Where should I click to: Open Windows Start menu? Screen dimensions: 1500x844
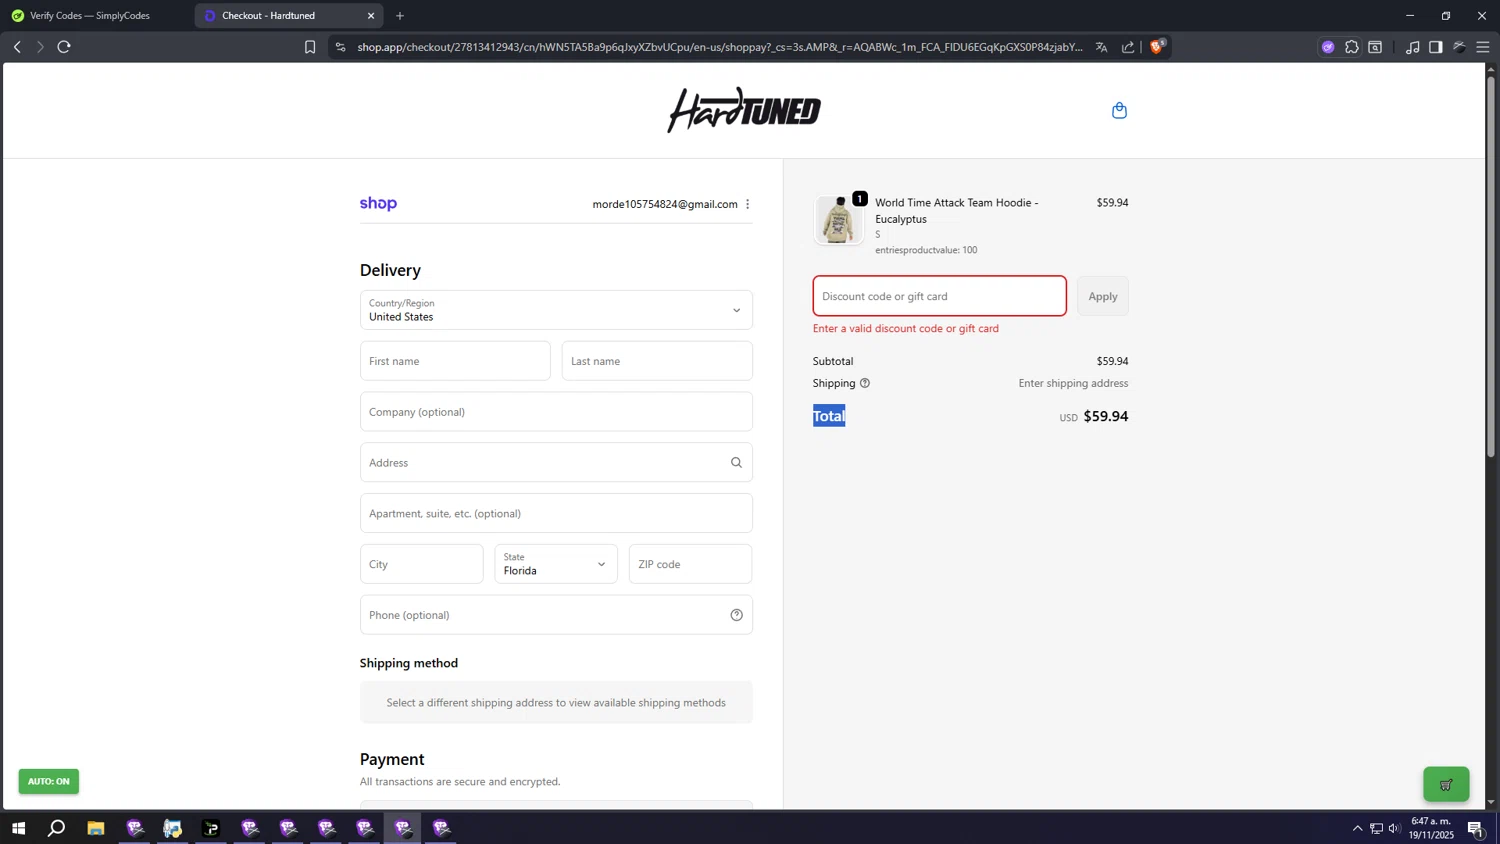pyautogui.click(x=18, y=828)
